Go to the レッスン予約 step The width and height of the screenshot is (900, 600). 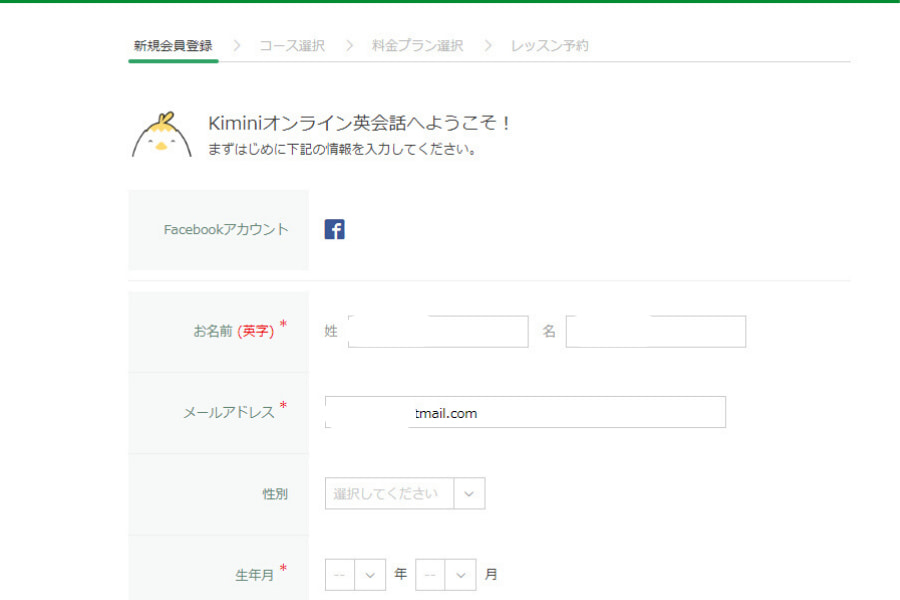tap(550, 46)
